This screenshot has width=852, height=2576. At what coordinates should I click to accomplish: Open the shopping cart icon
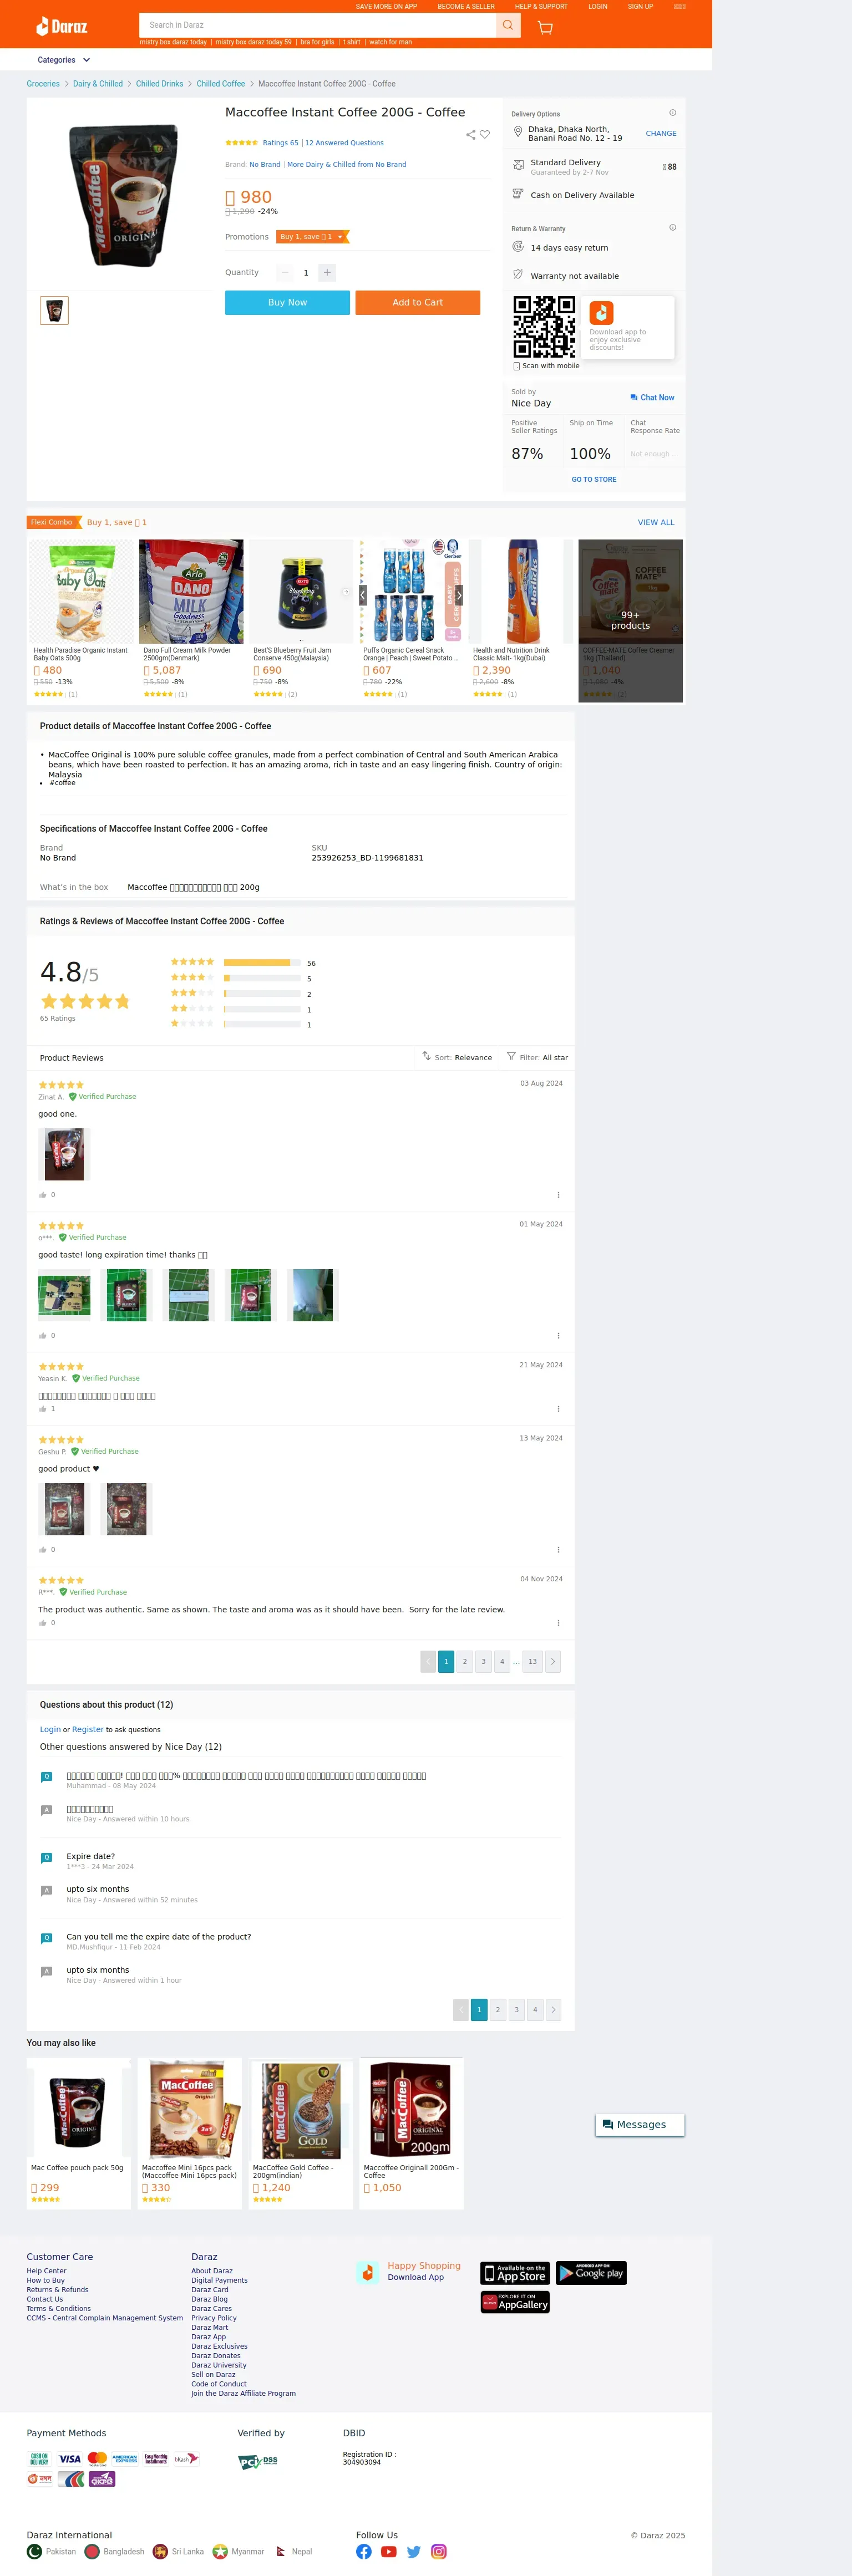[x=545, y=27]
